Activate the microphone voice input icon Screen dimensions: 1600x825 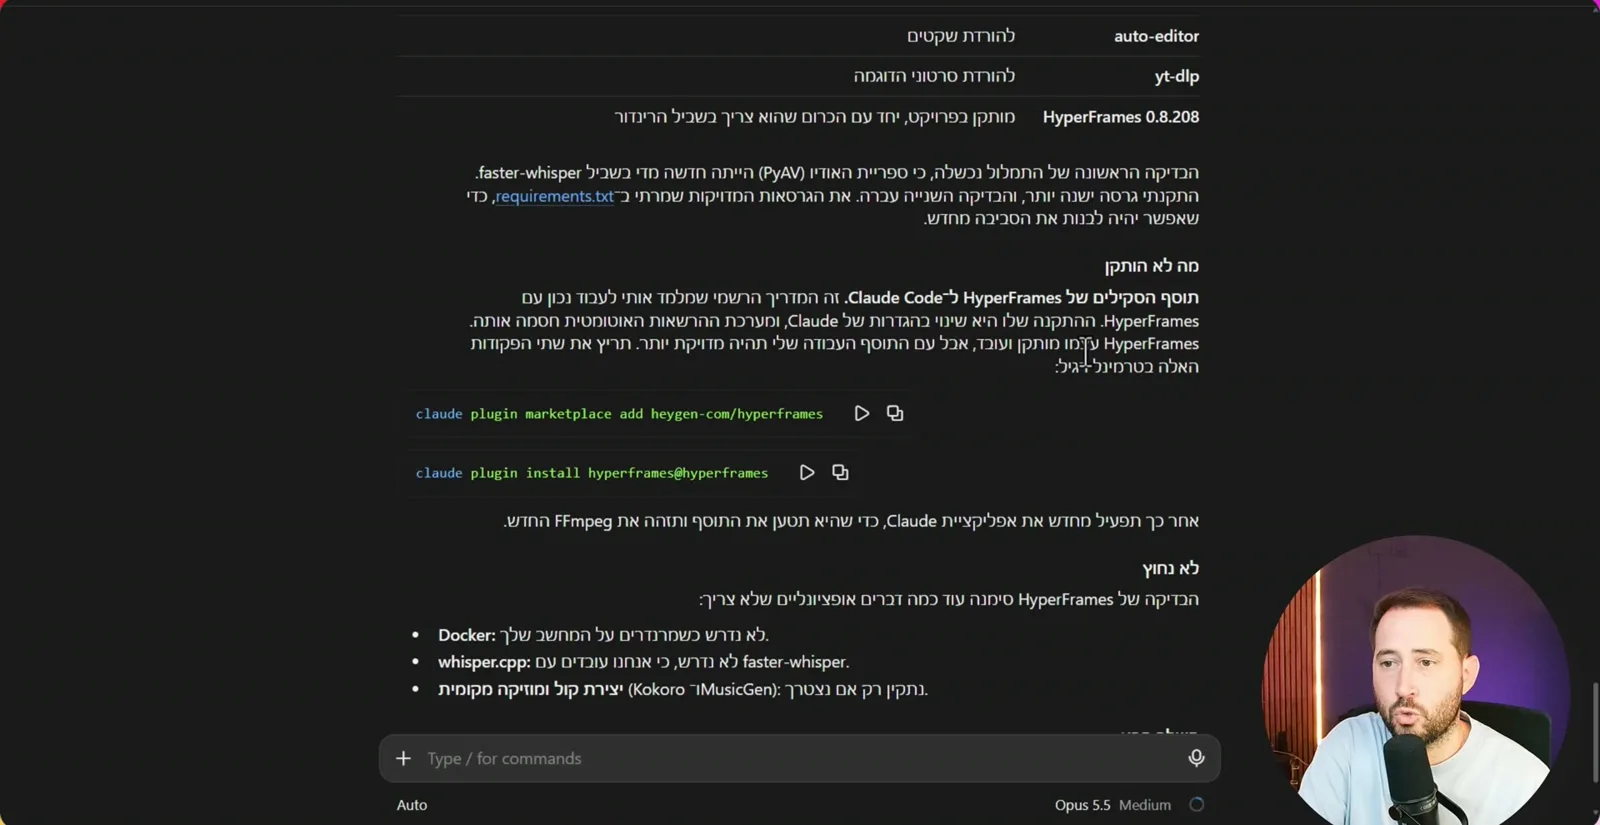[1196, 758]
